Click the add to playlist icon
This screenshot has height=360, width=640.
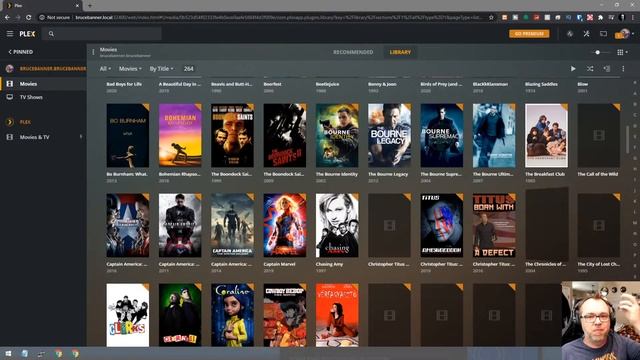pyautogui.click(x=607, y=69)
